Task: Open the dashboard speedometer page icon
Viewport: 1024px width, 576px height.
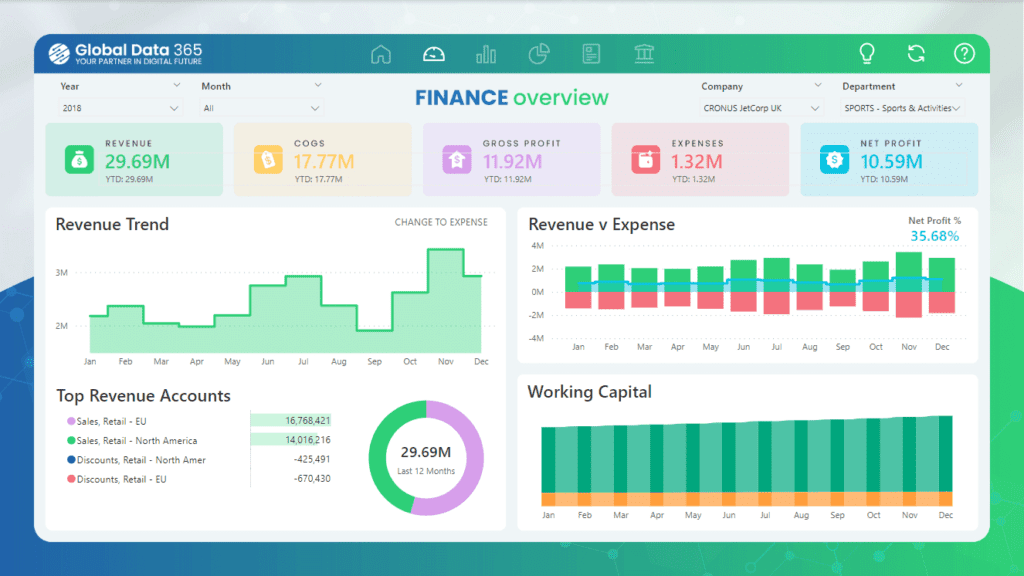Action: pyautogui.click(x=434, y=54)
